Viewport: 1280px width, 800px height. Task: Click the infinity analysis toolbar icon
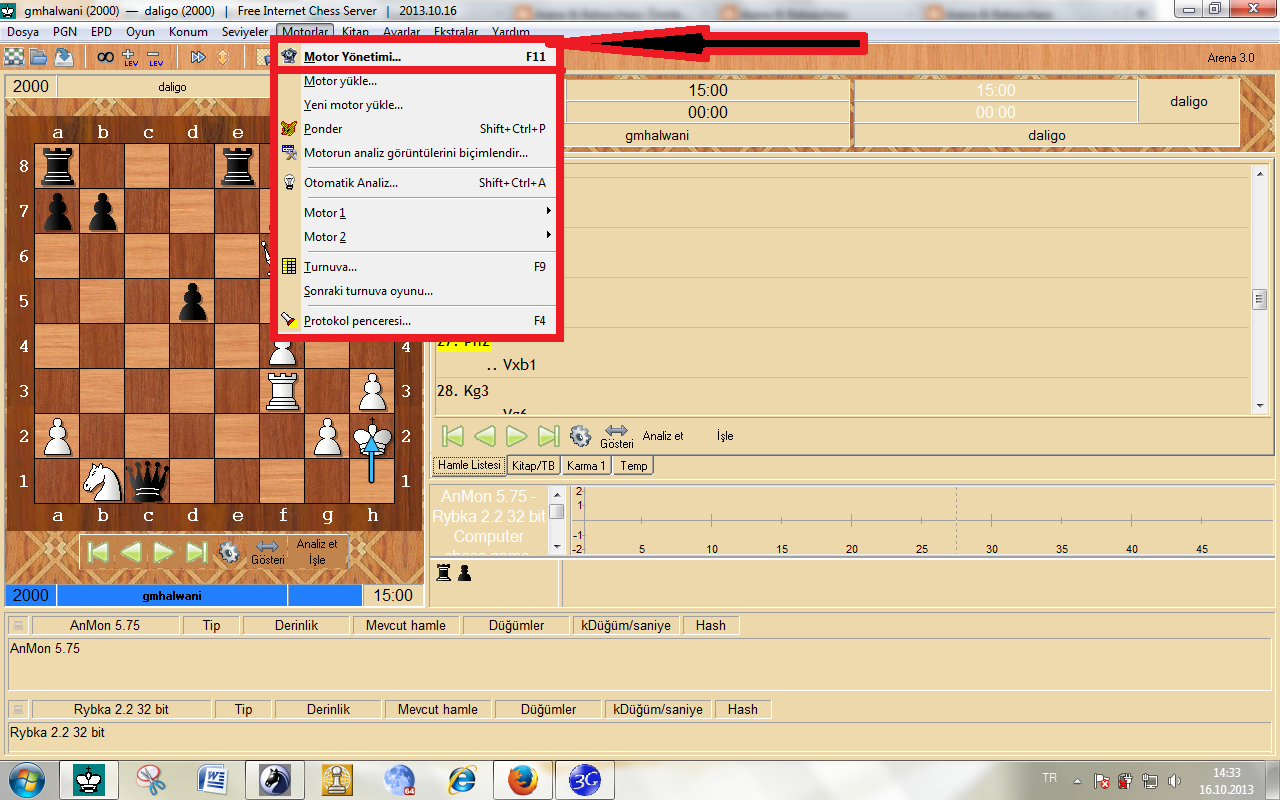point(105,57)
